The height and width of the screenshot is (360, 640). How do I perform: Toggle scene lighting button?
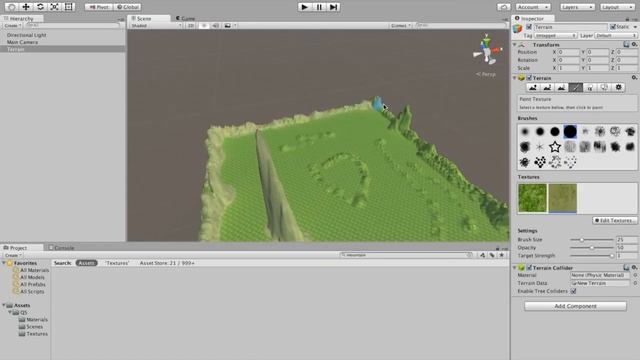204,26
